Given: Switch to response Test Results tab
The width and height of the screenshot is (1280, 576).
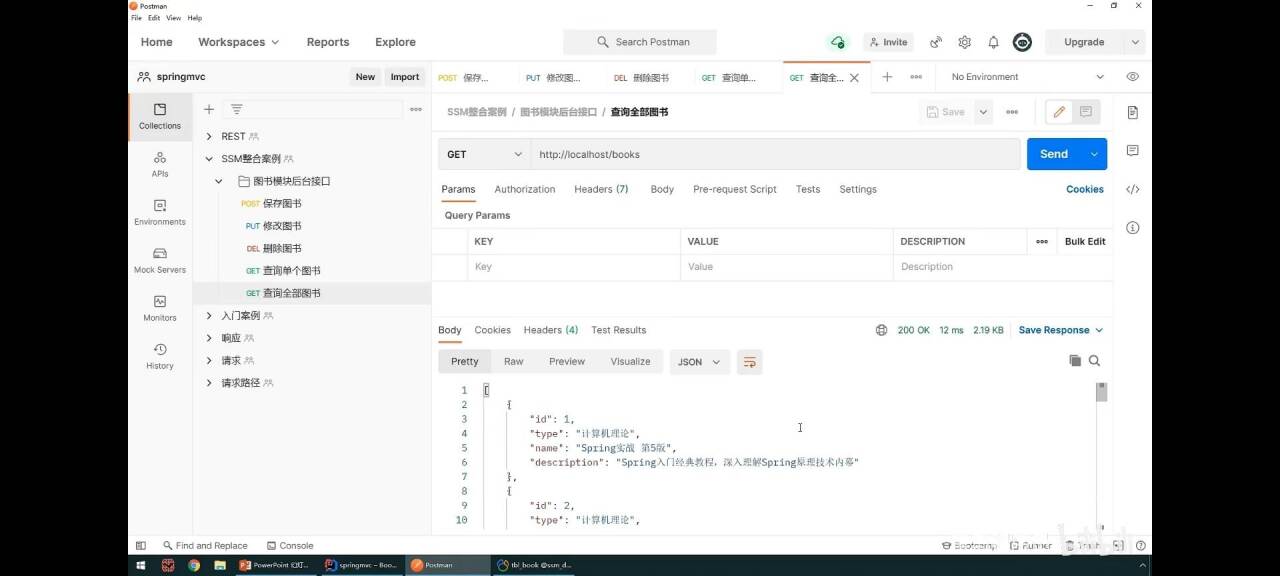Looking at the screenshot, I should [618, 330].
